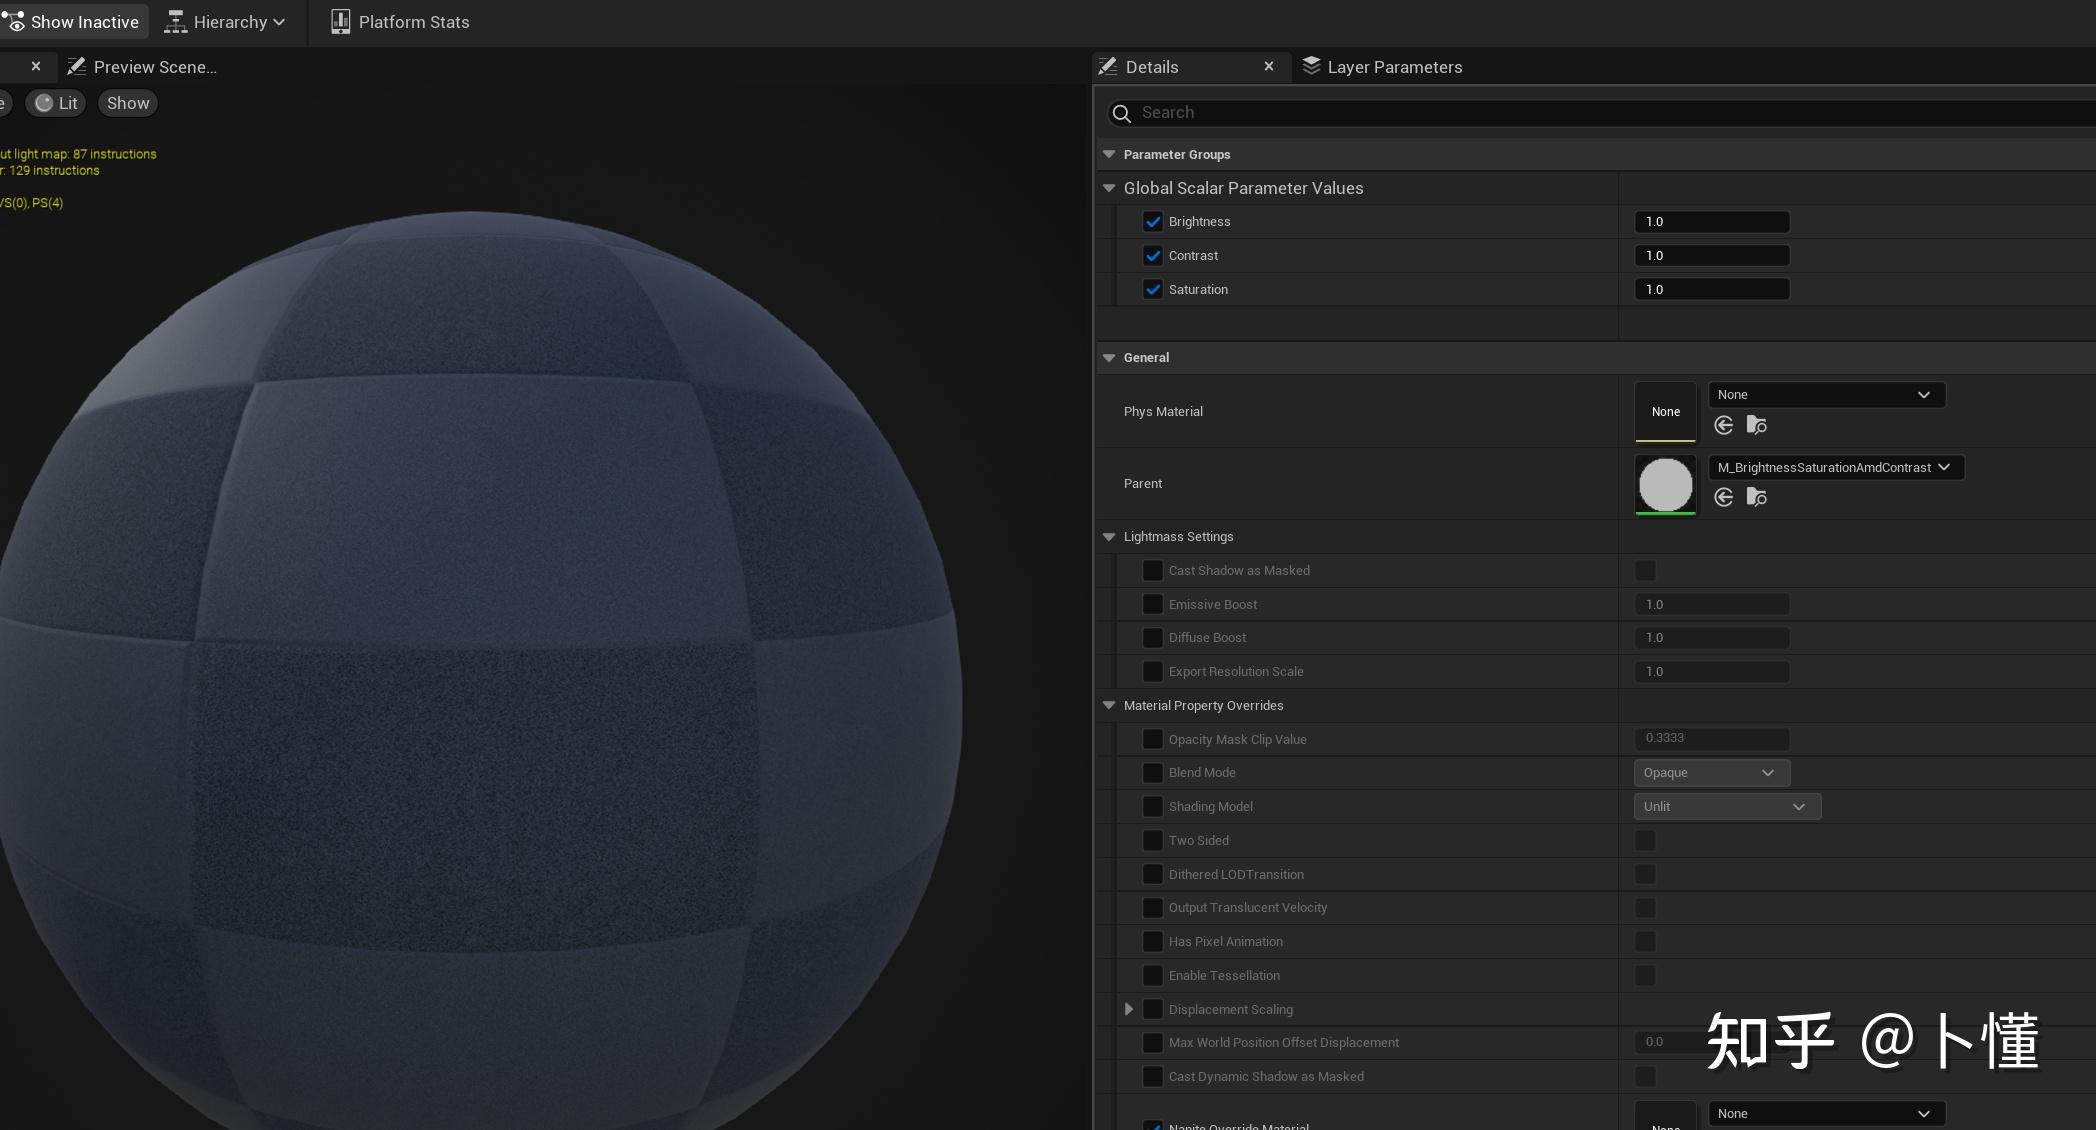This screenshot has height=1130, width=2096.
Task: Open the Hierarchy dropdown
Action: tap(225, 21)
